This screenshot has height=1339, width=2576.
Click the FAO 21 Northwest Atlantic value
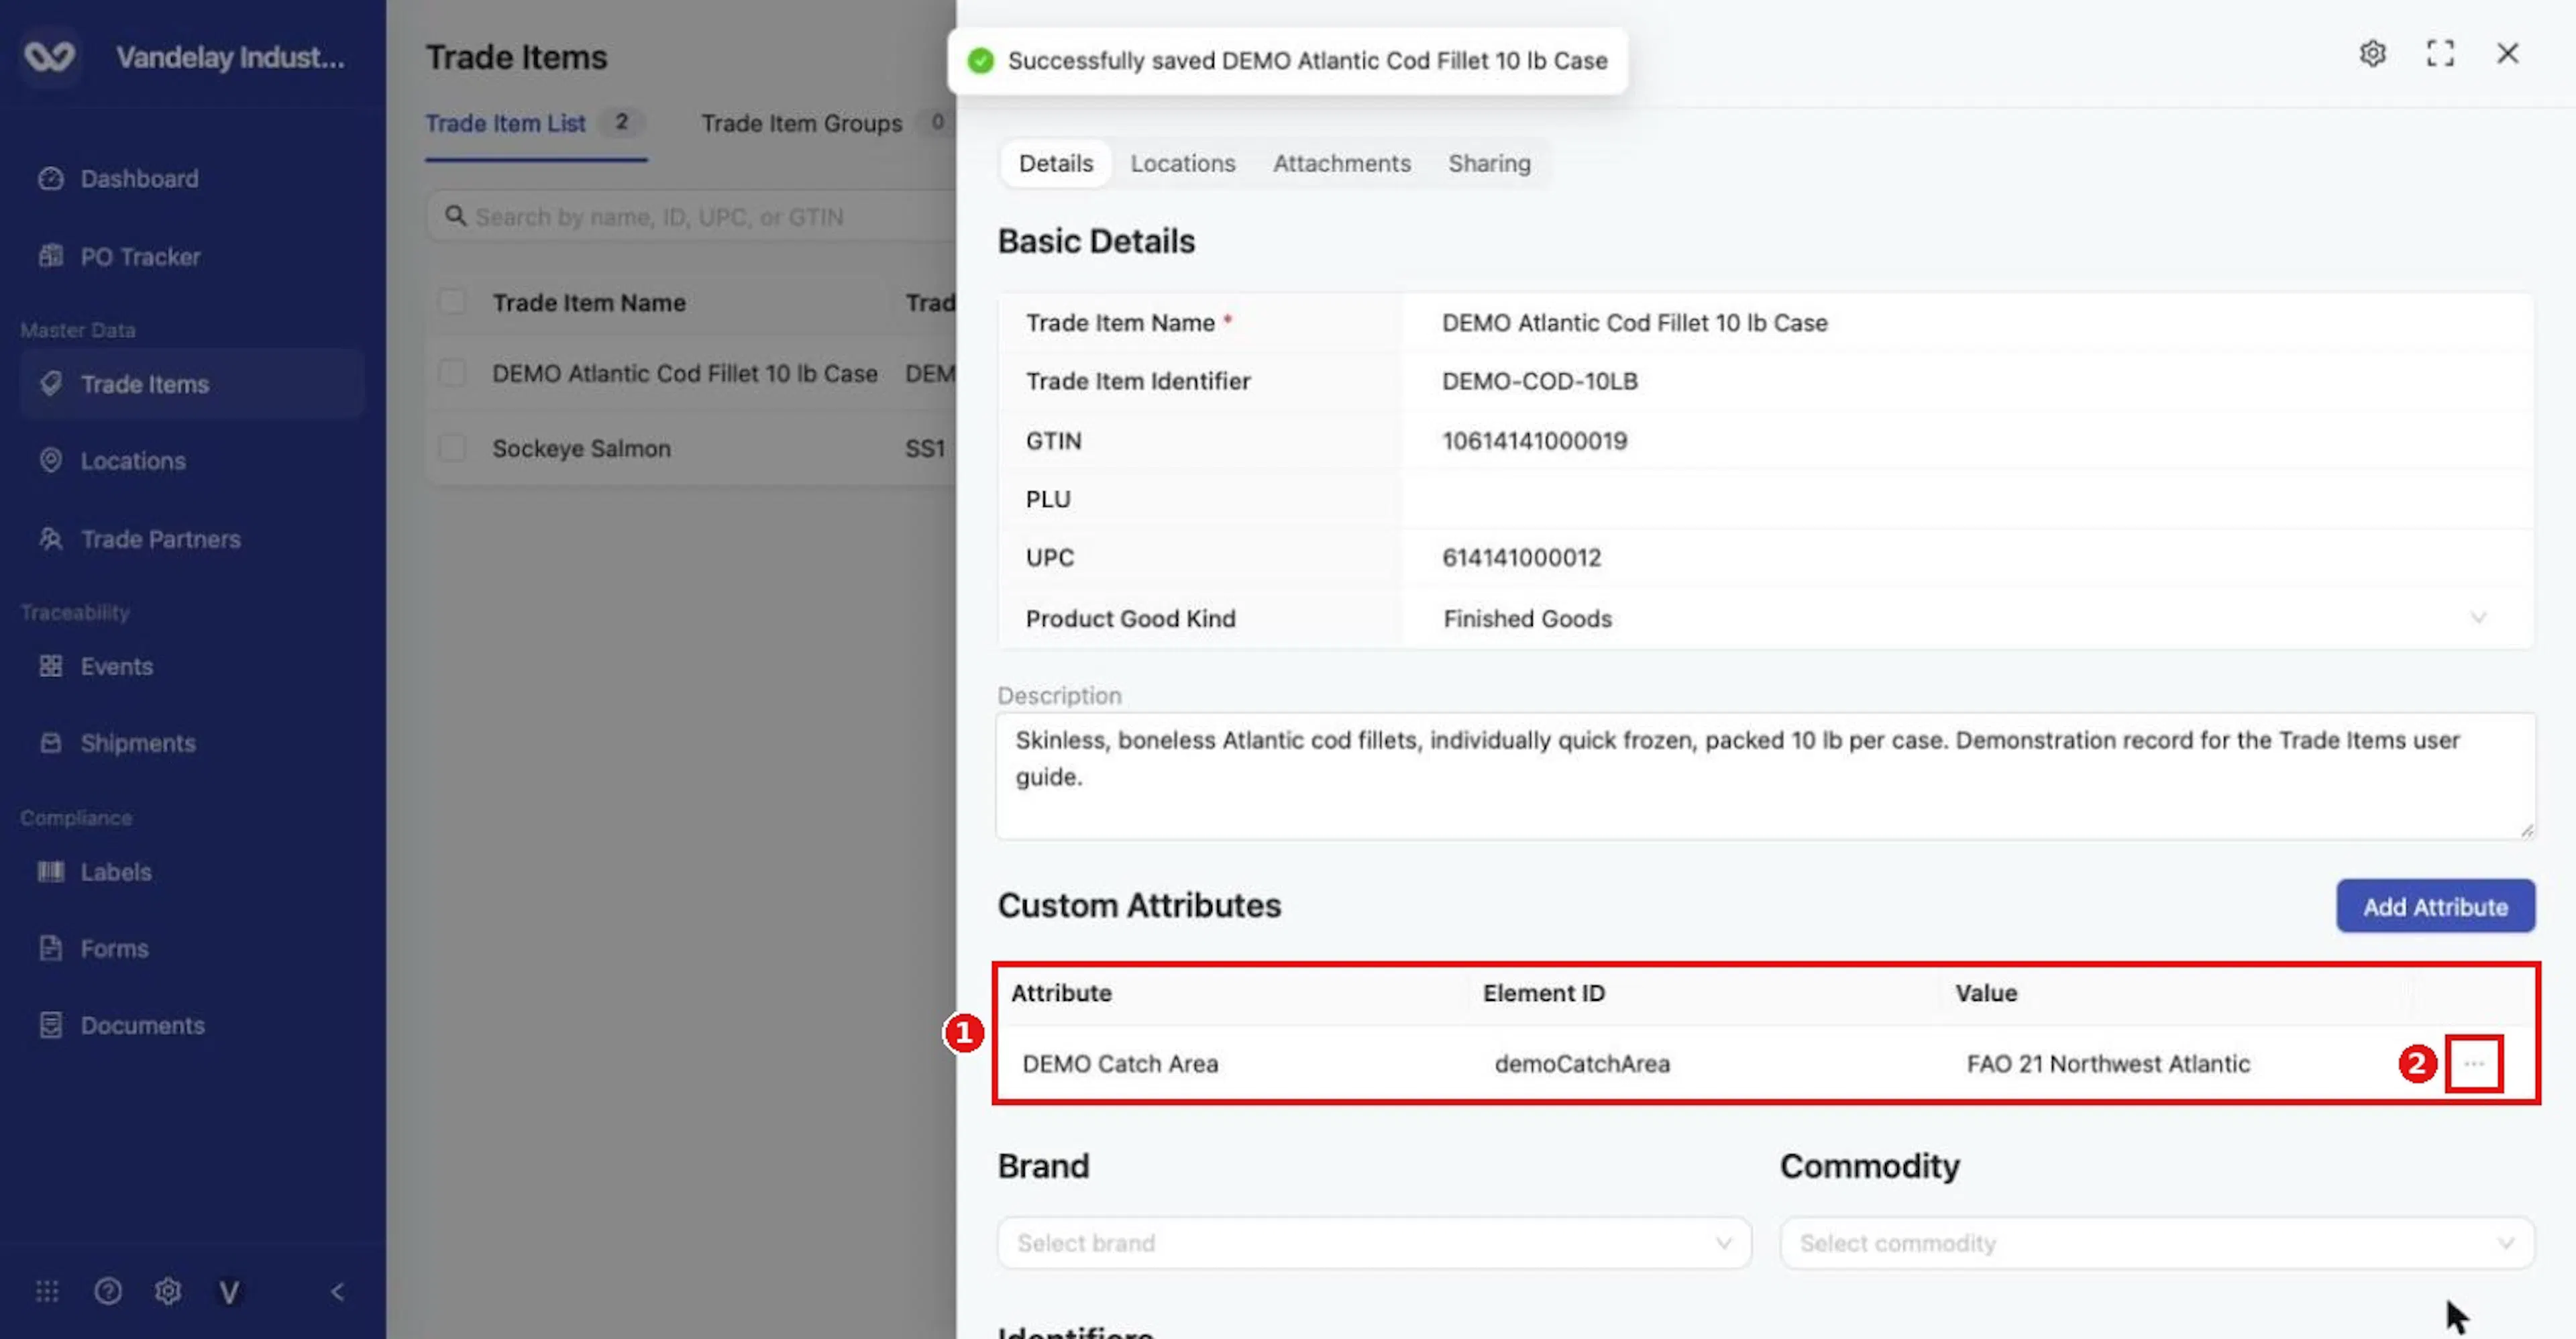pos(2108,1064)
